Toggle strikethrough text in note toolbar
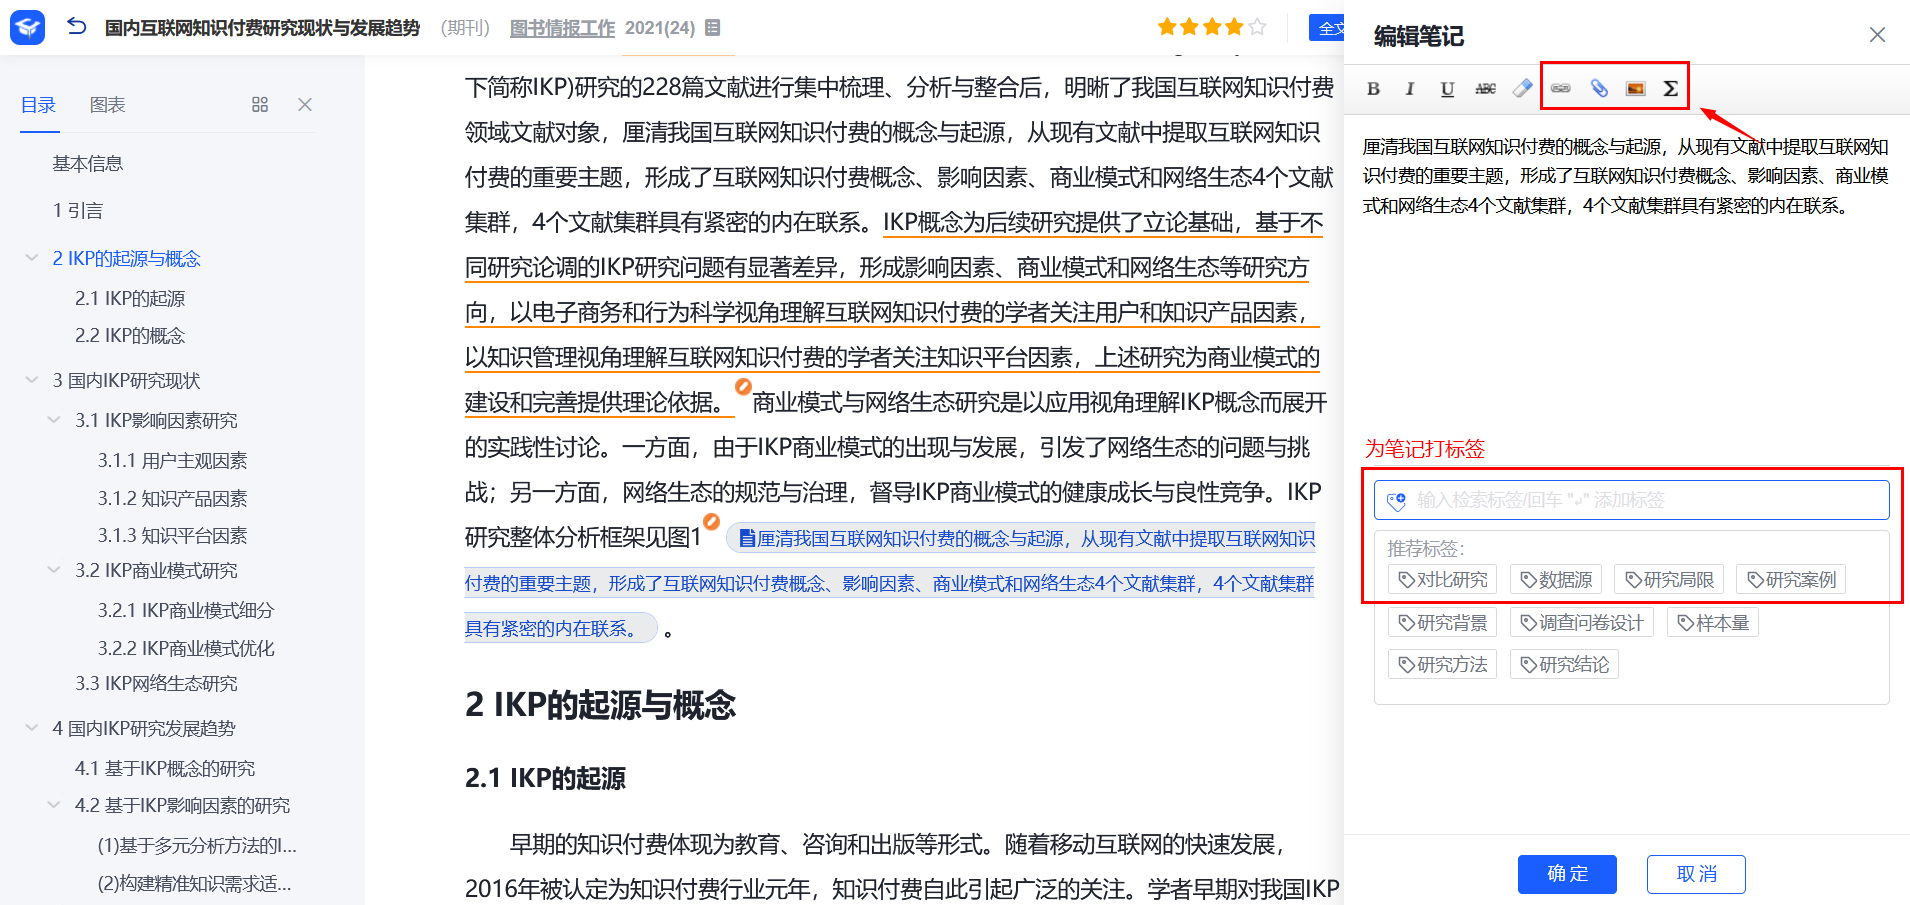 pyautogui.click(x=1485, y=89)
